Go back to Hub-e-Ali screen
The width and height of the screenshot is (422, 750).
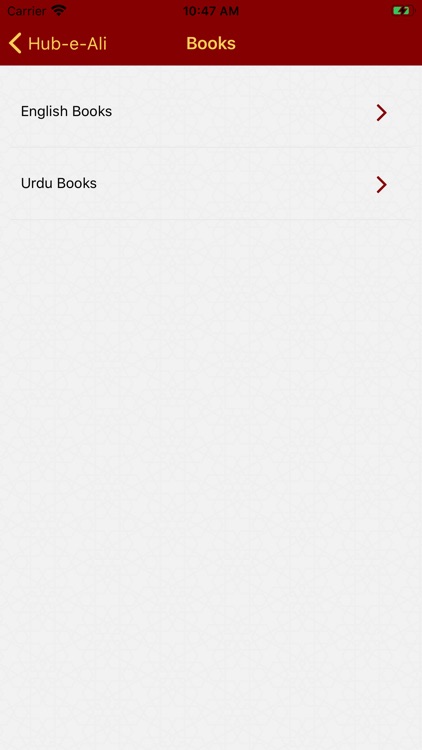point(57,44)
